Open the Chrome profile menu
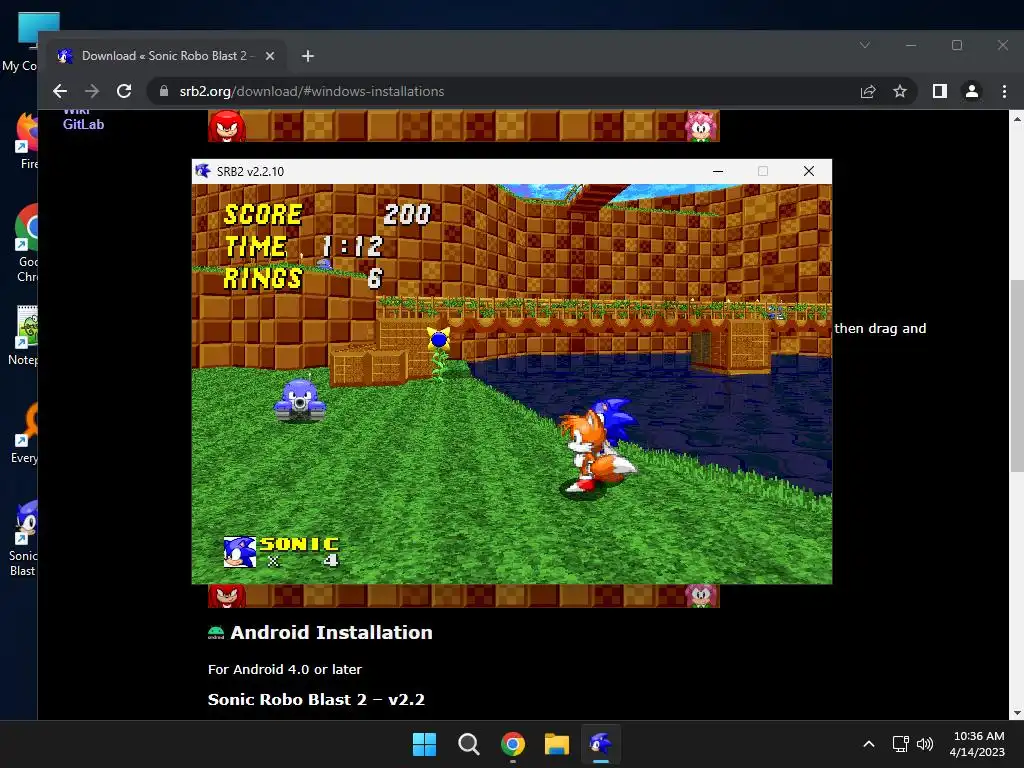1024x768 pixels. coord(972,91)
